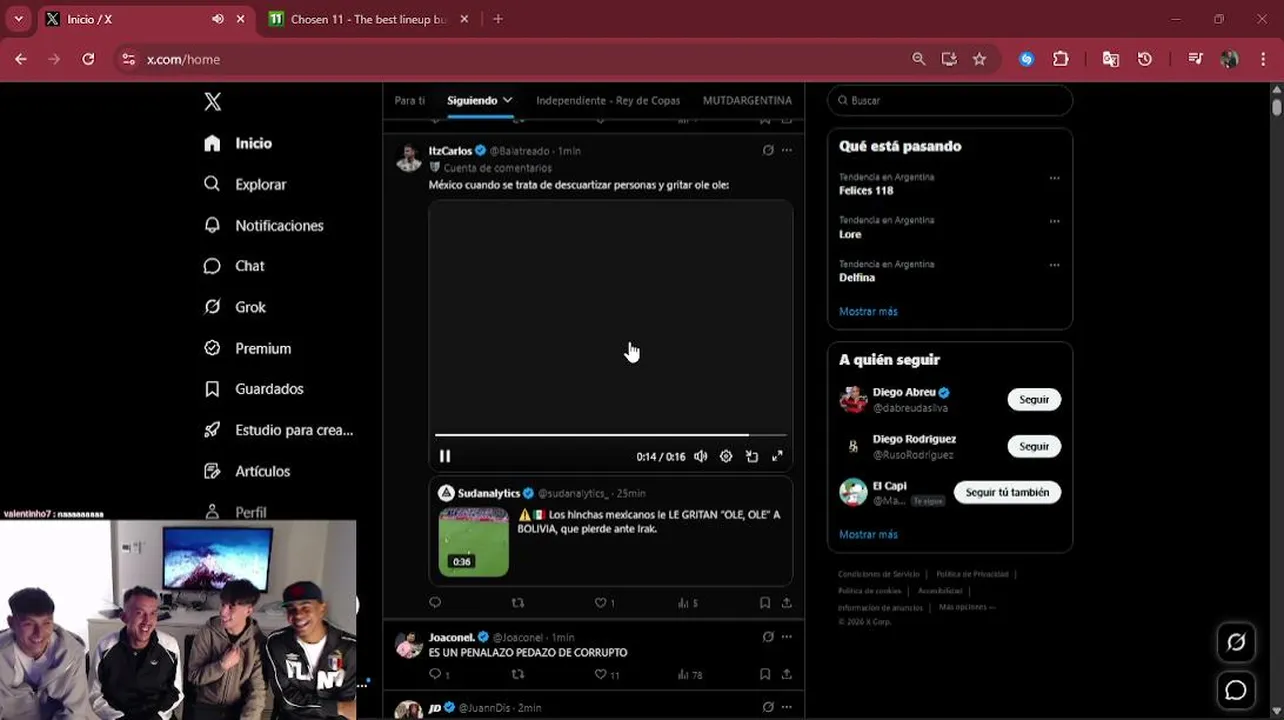Open the Felices 118 trend
This screenshot has height=720, width=1284.
pos(866,190)
